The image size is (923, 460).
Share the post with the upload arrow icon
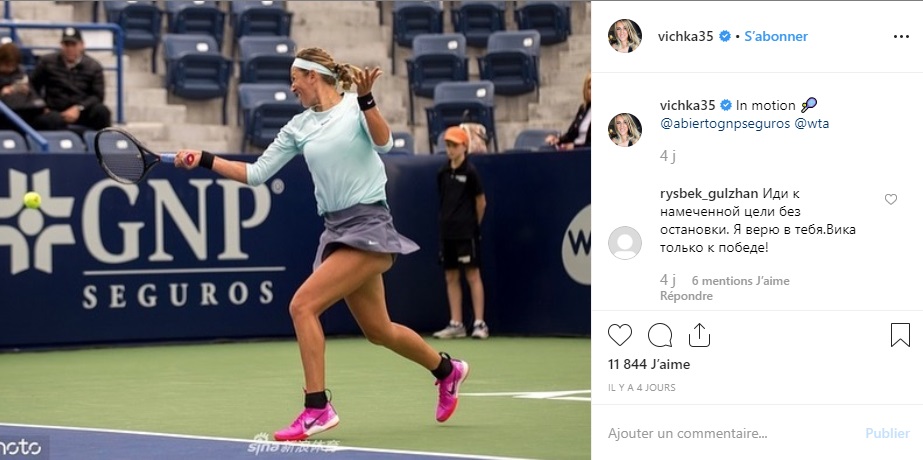[699, 335]
